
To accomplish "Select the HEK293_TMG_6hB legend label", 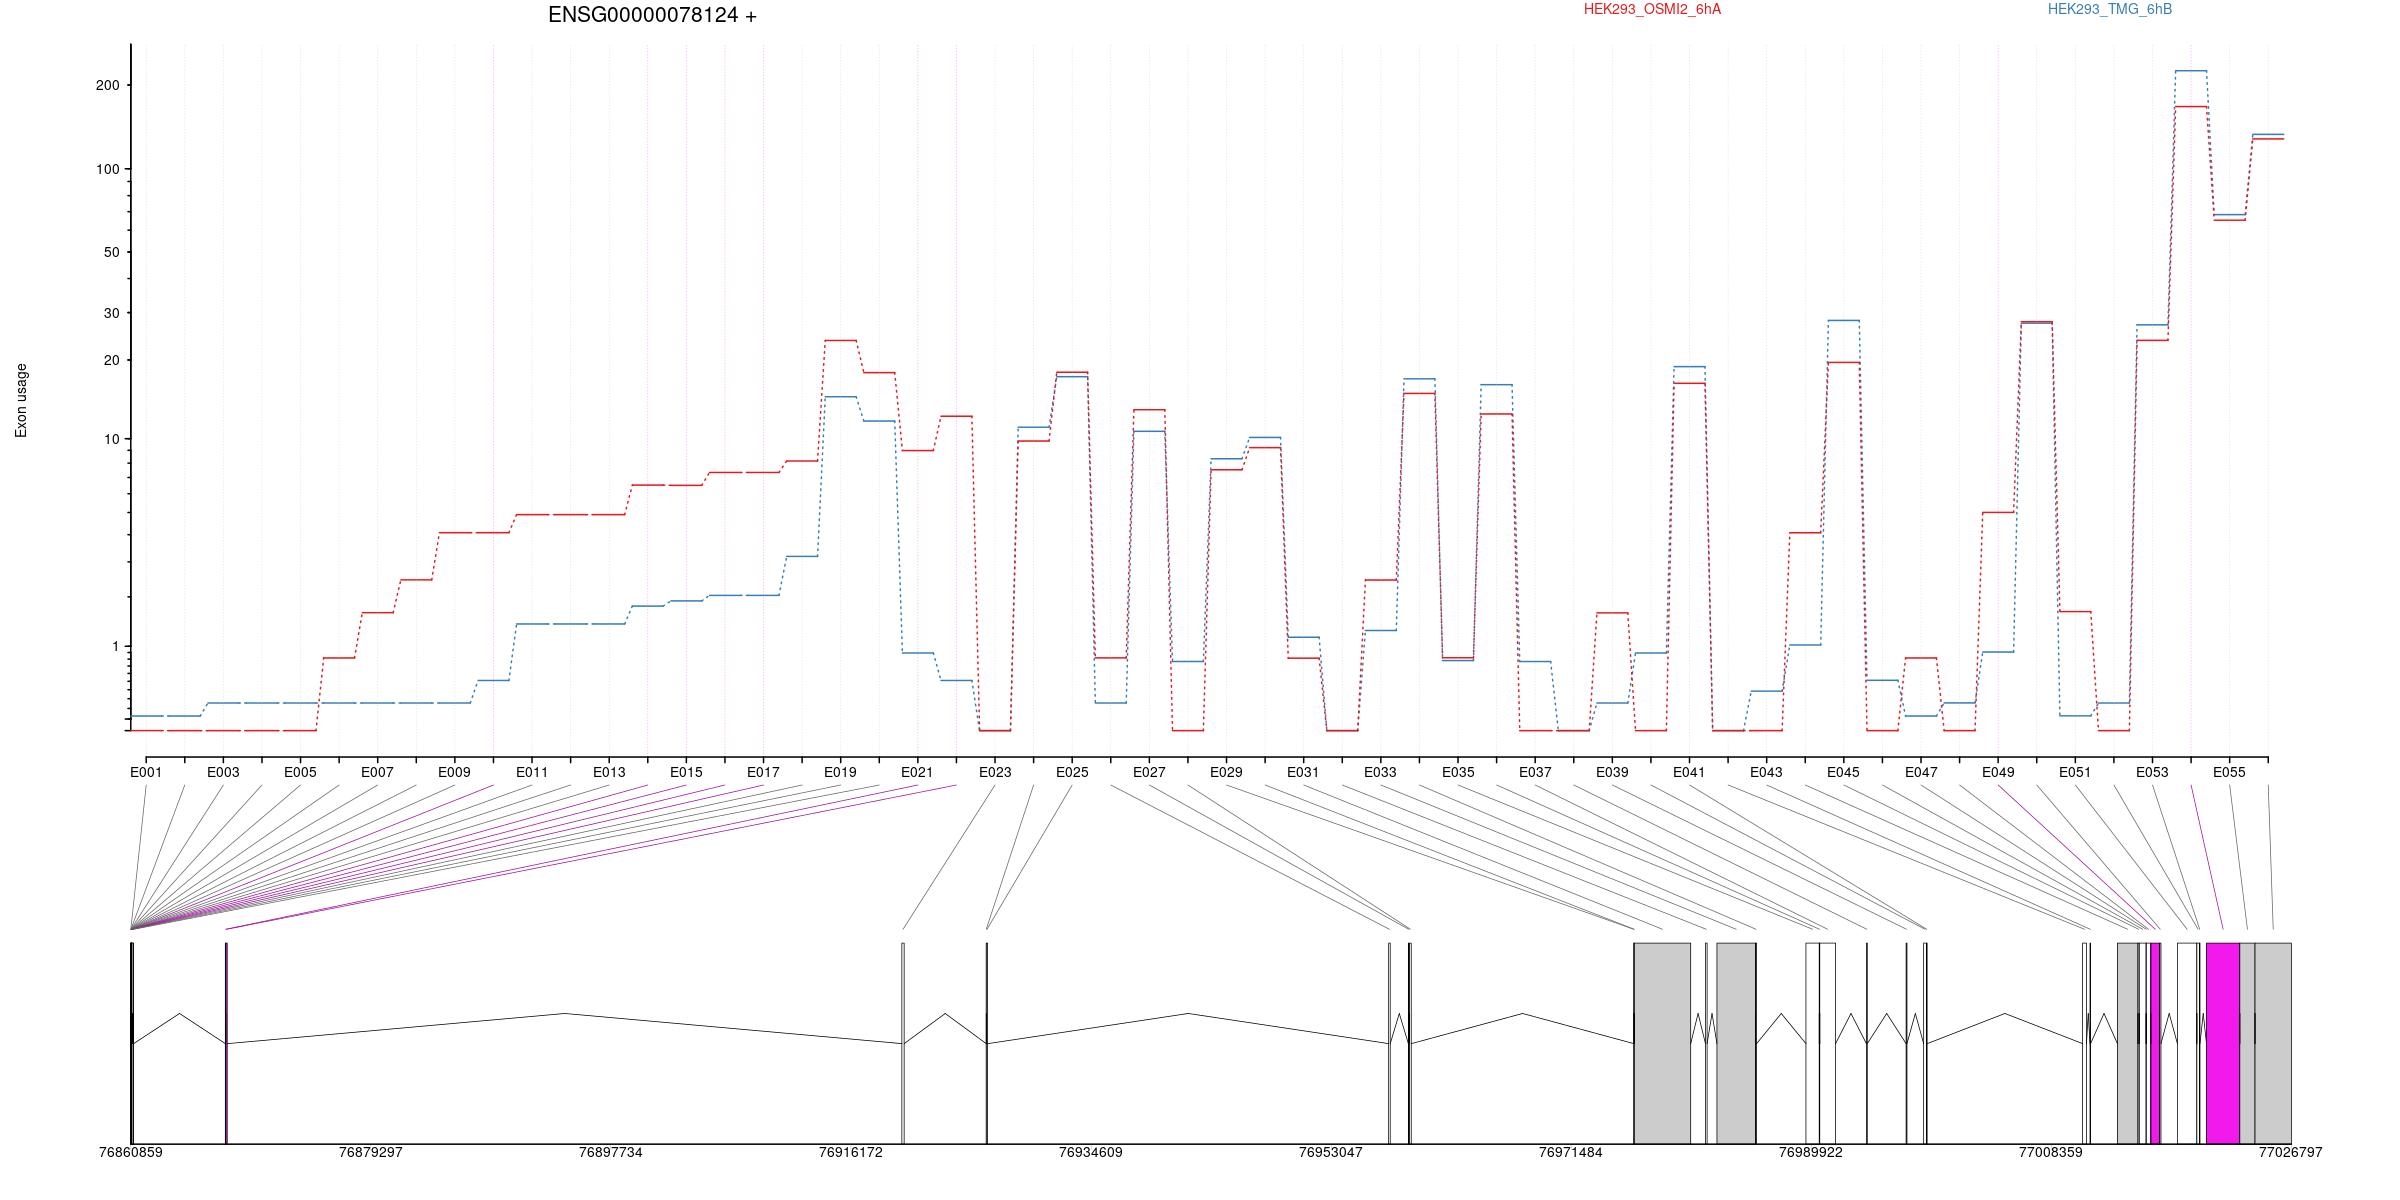I will (x=2110, y=9).
